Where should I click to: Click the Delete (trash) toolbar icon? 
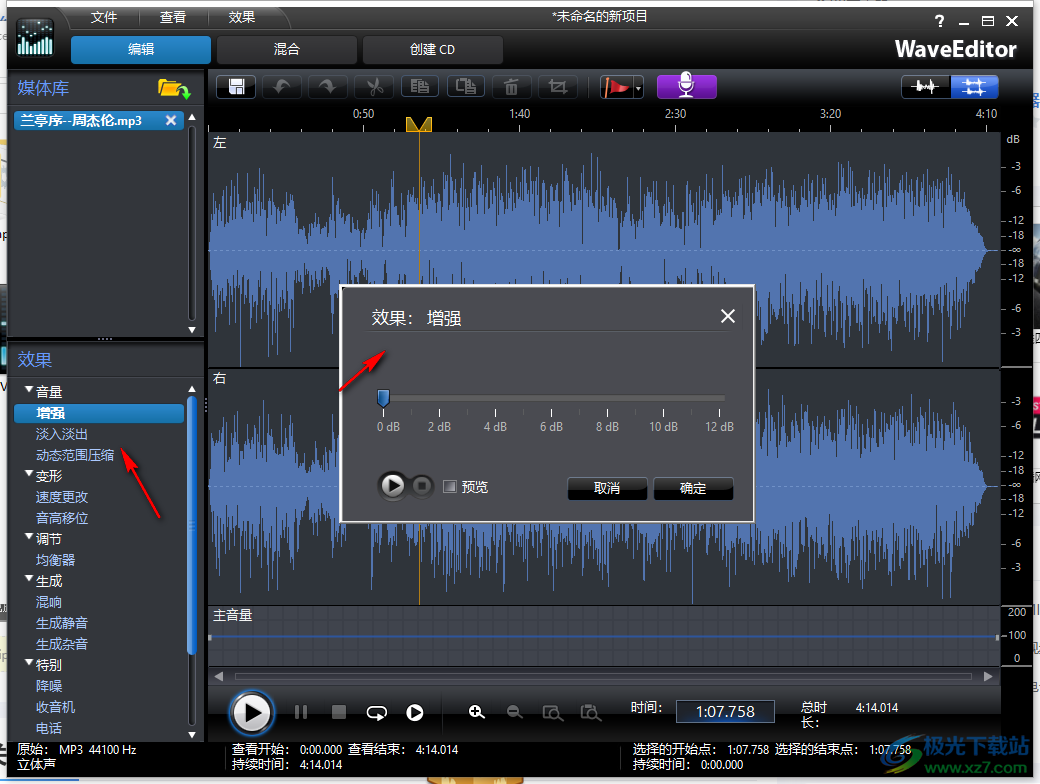511,87
